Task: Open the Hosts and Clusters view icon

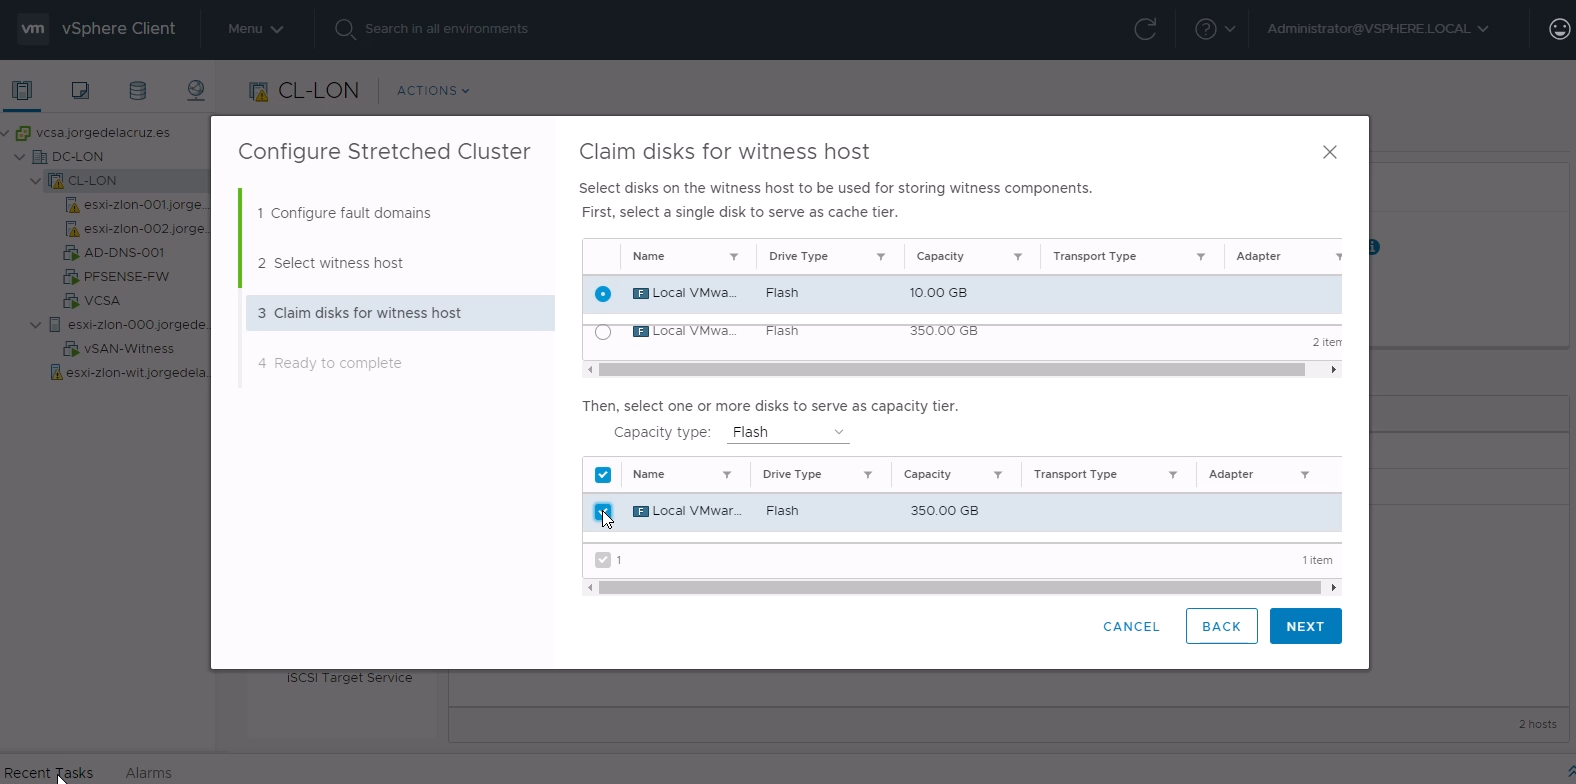Action: 22,91
